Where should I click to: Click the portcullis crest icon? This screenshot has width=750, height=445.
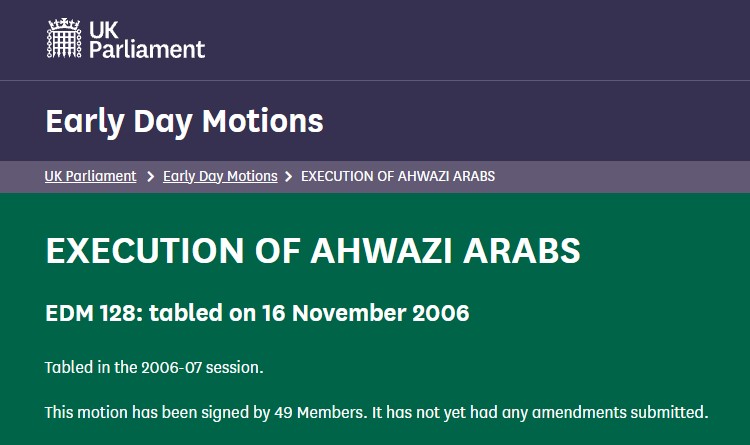[65, 39]
